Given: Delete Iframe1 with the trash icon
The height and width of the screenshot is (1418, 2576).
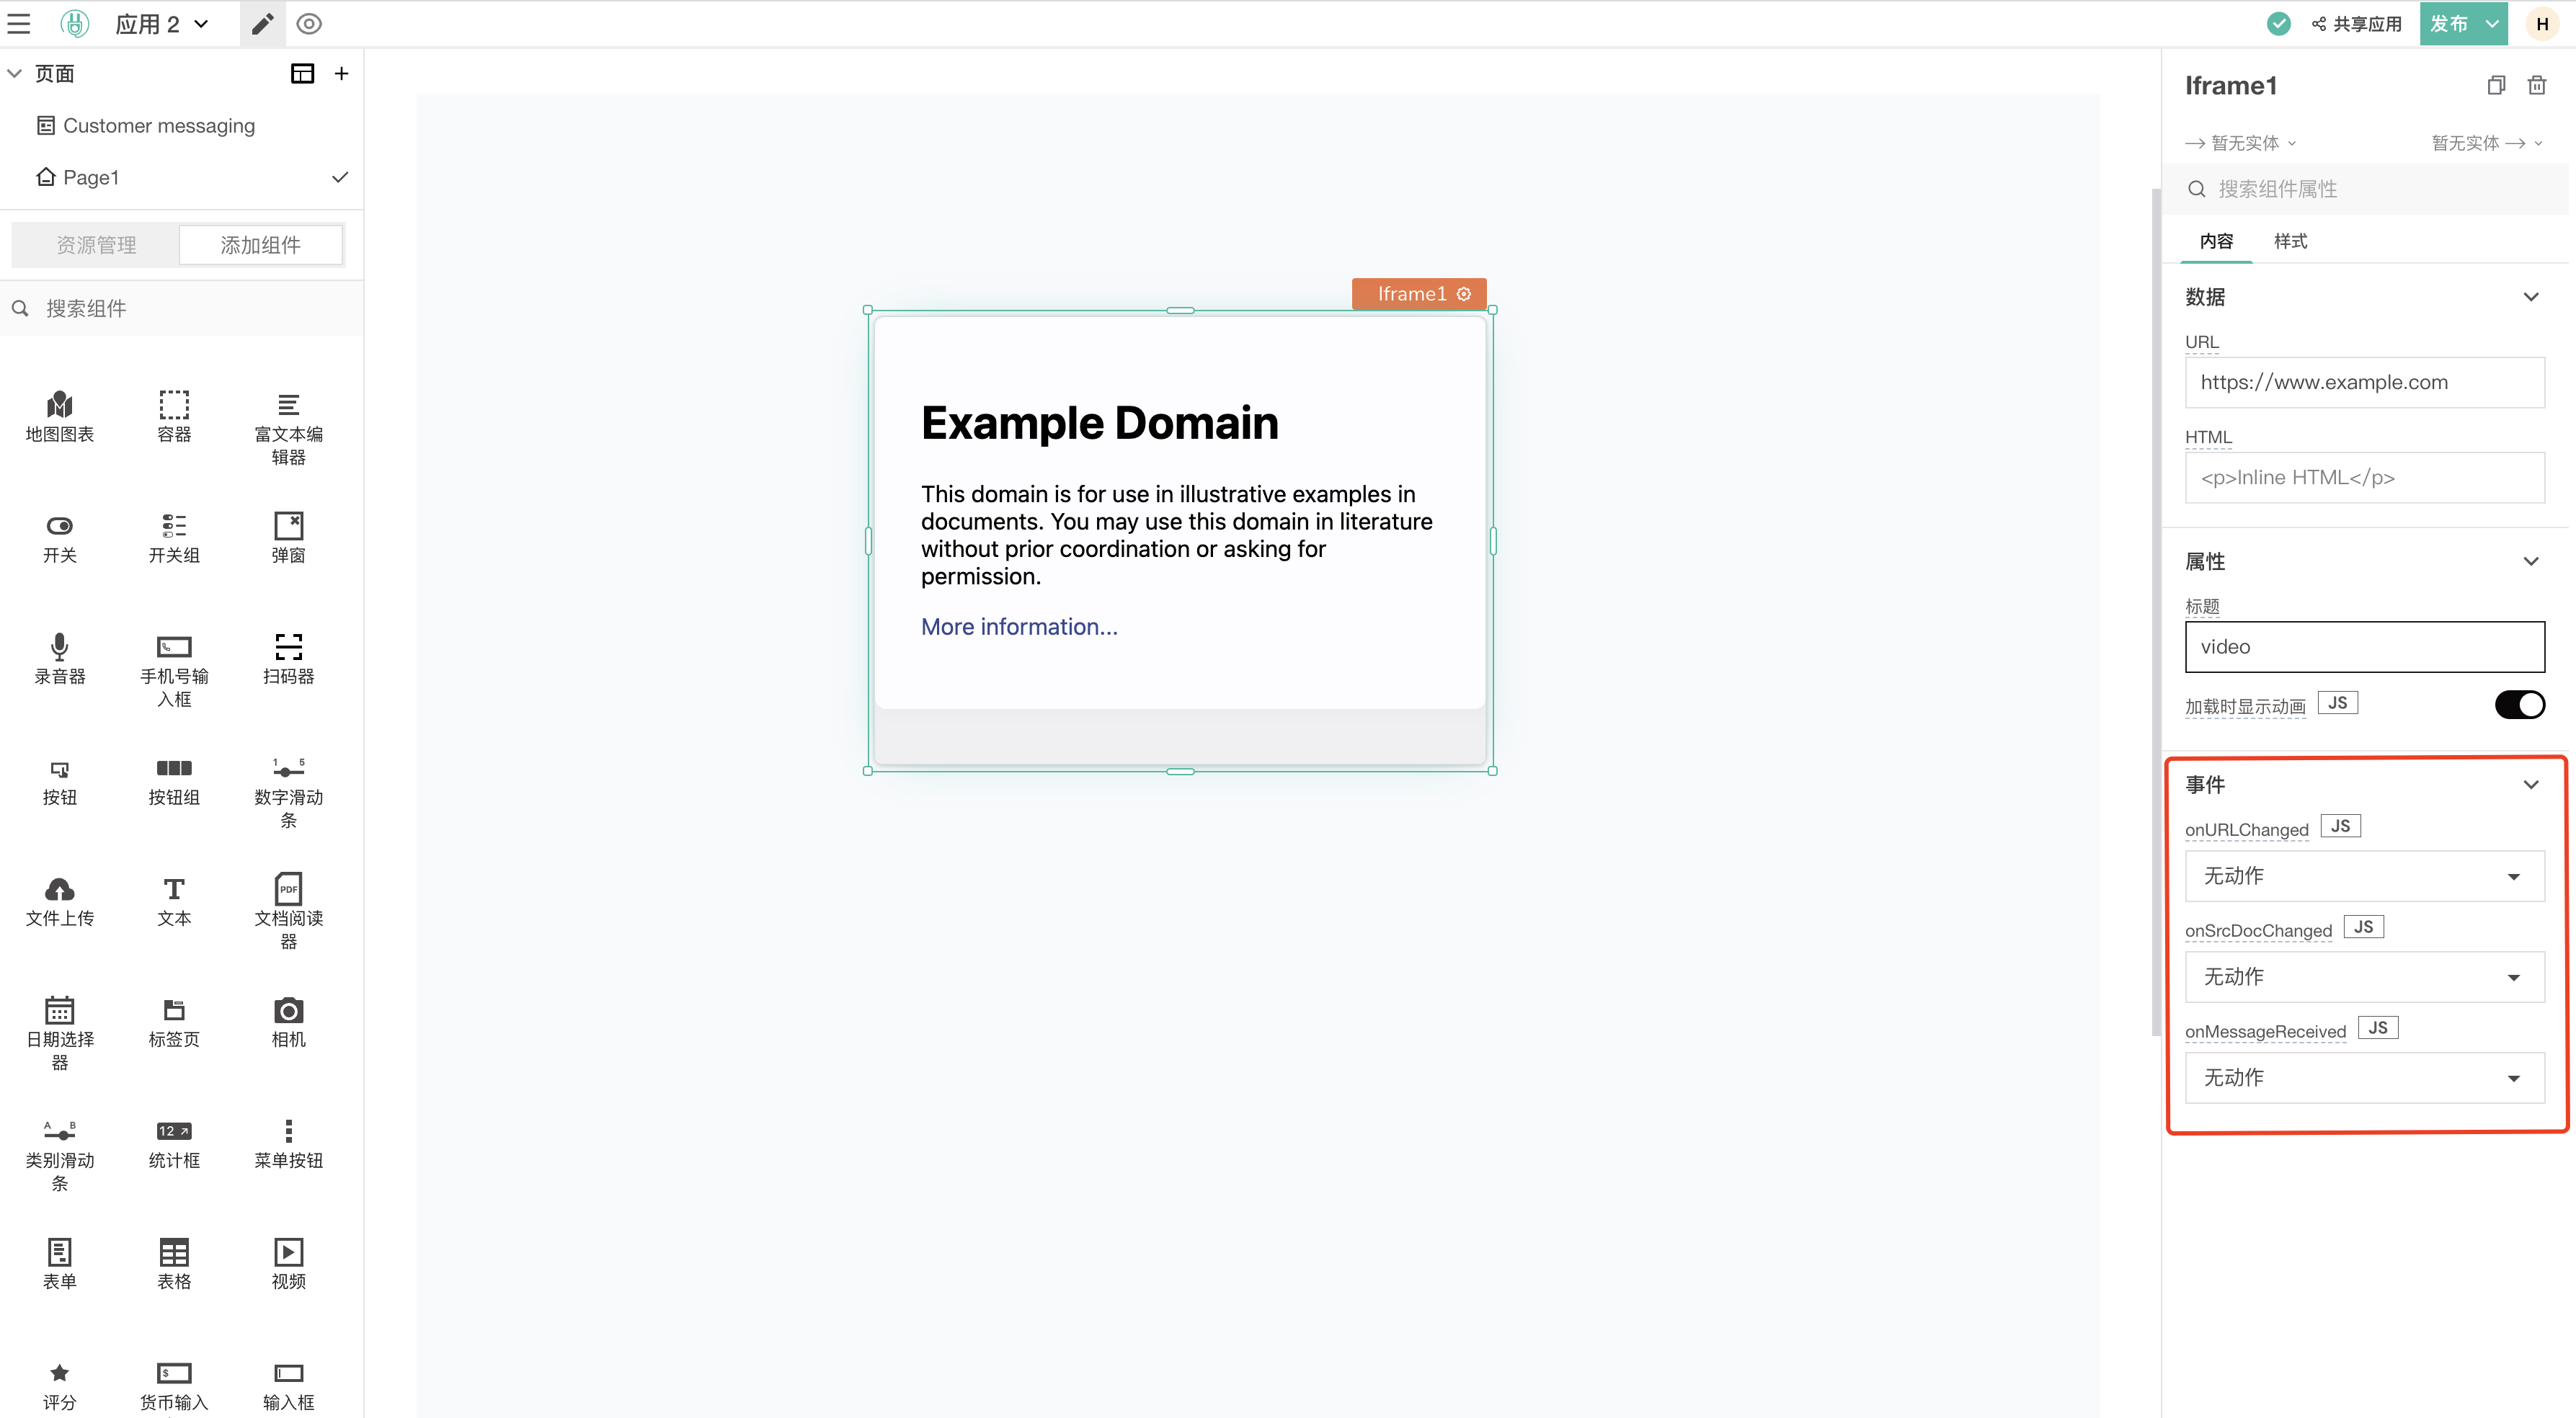Looking at the screenshot, I should tap(2538, 85).
